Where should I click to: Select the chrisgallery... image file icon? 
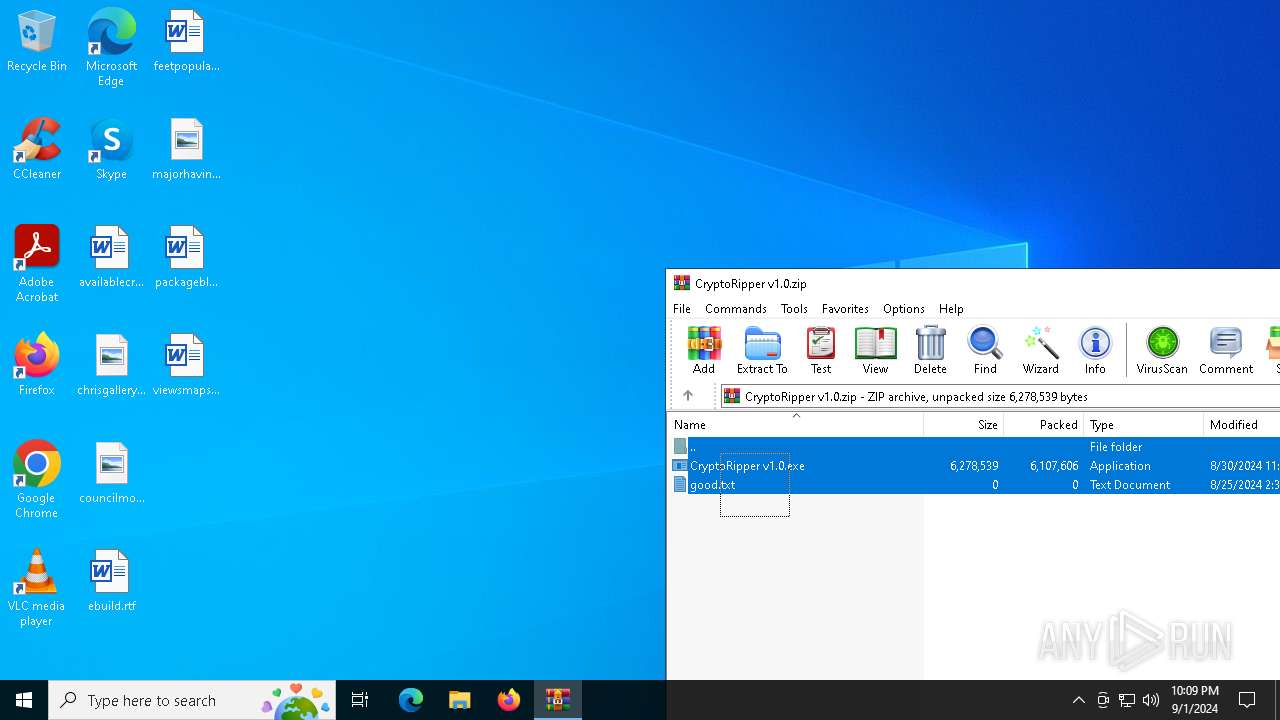click(x=111, y=365)
